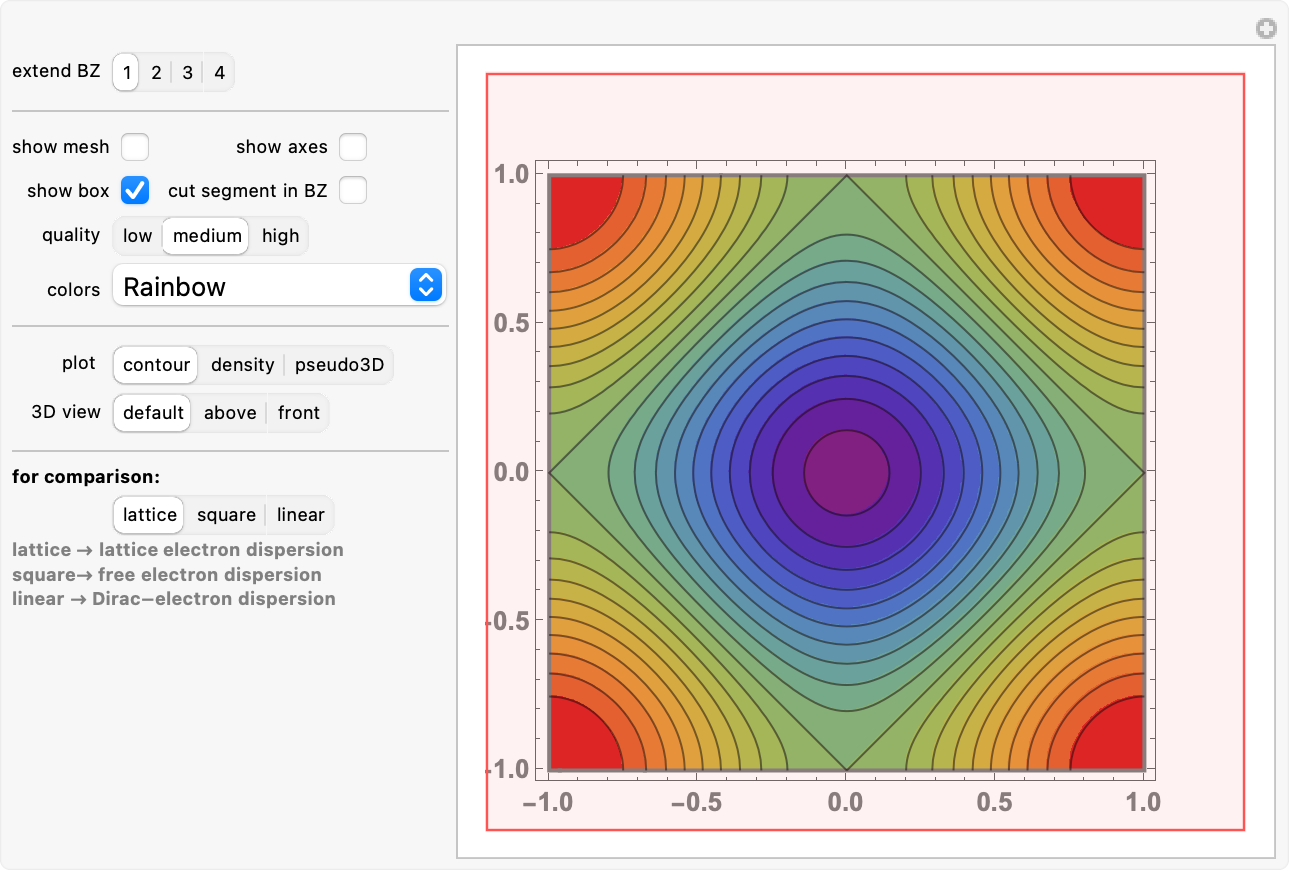Select the pseudo3D plot type
This screenshot has width=1289, height=872.
click(339, 365)
